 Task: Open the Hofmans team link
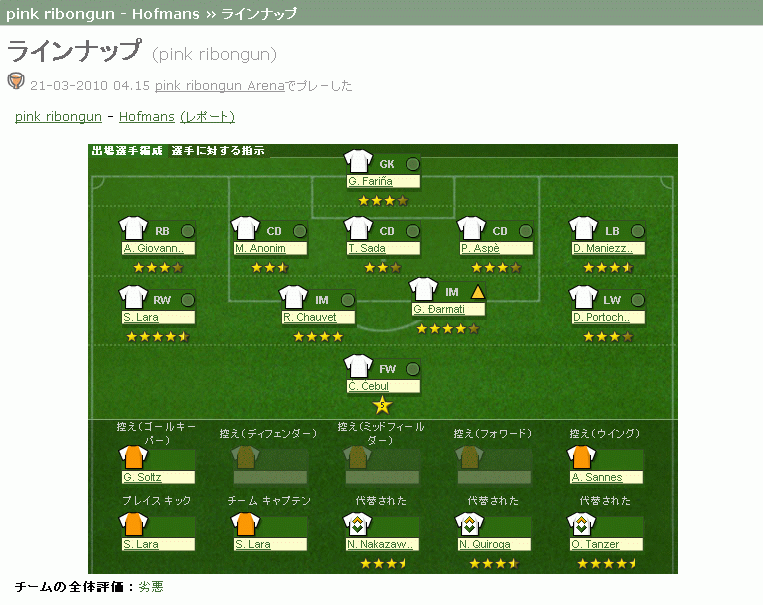147,117
